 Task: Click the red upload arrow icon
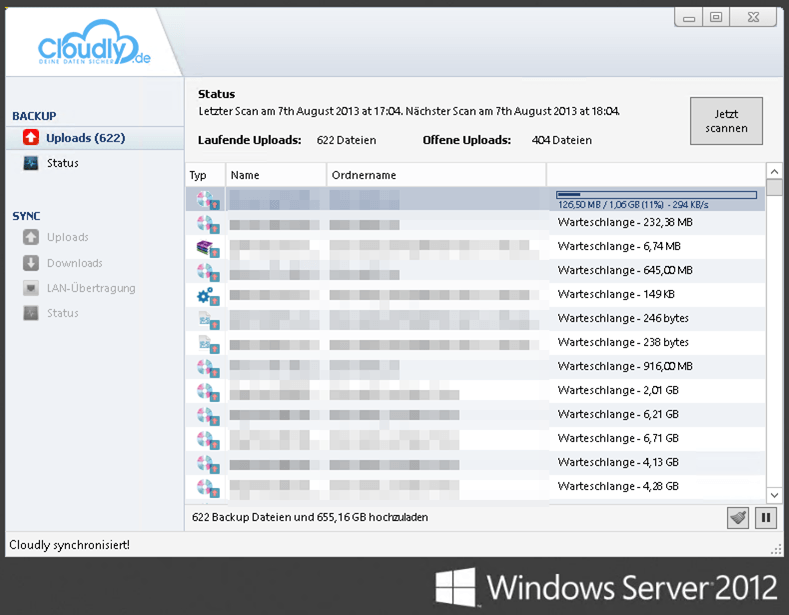30,138
